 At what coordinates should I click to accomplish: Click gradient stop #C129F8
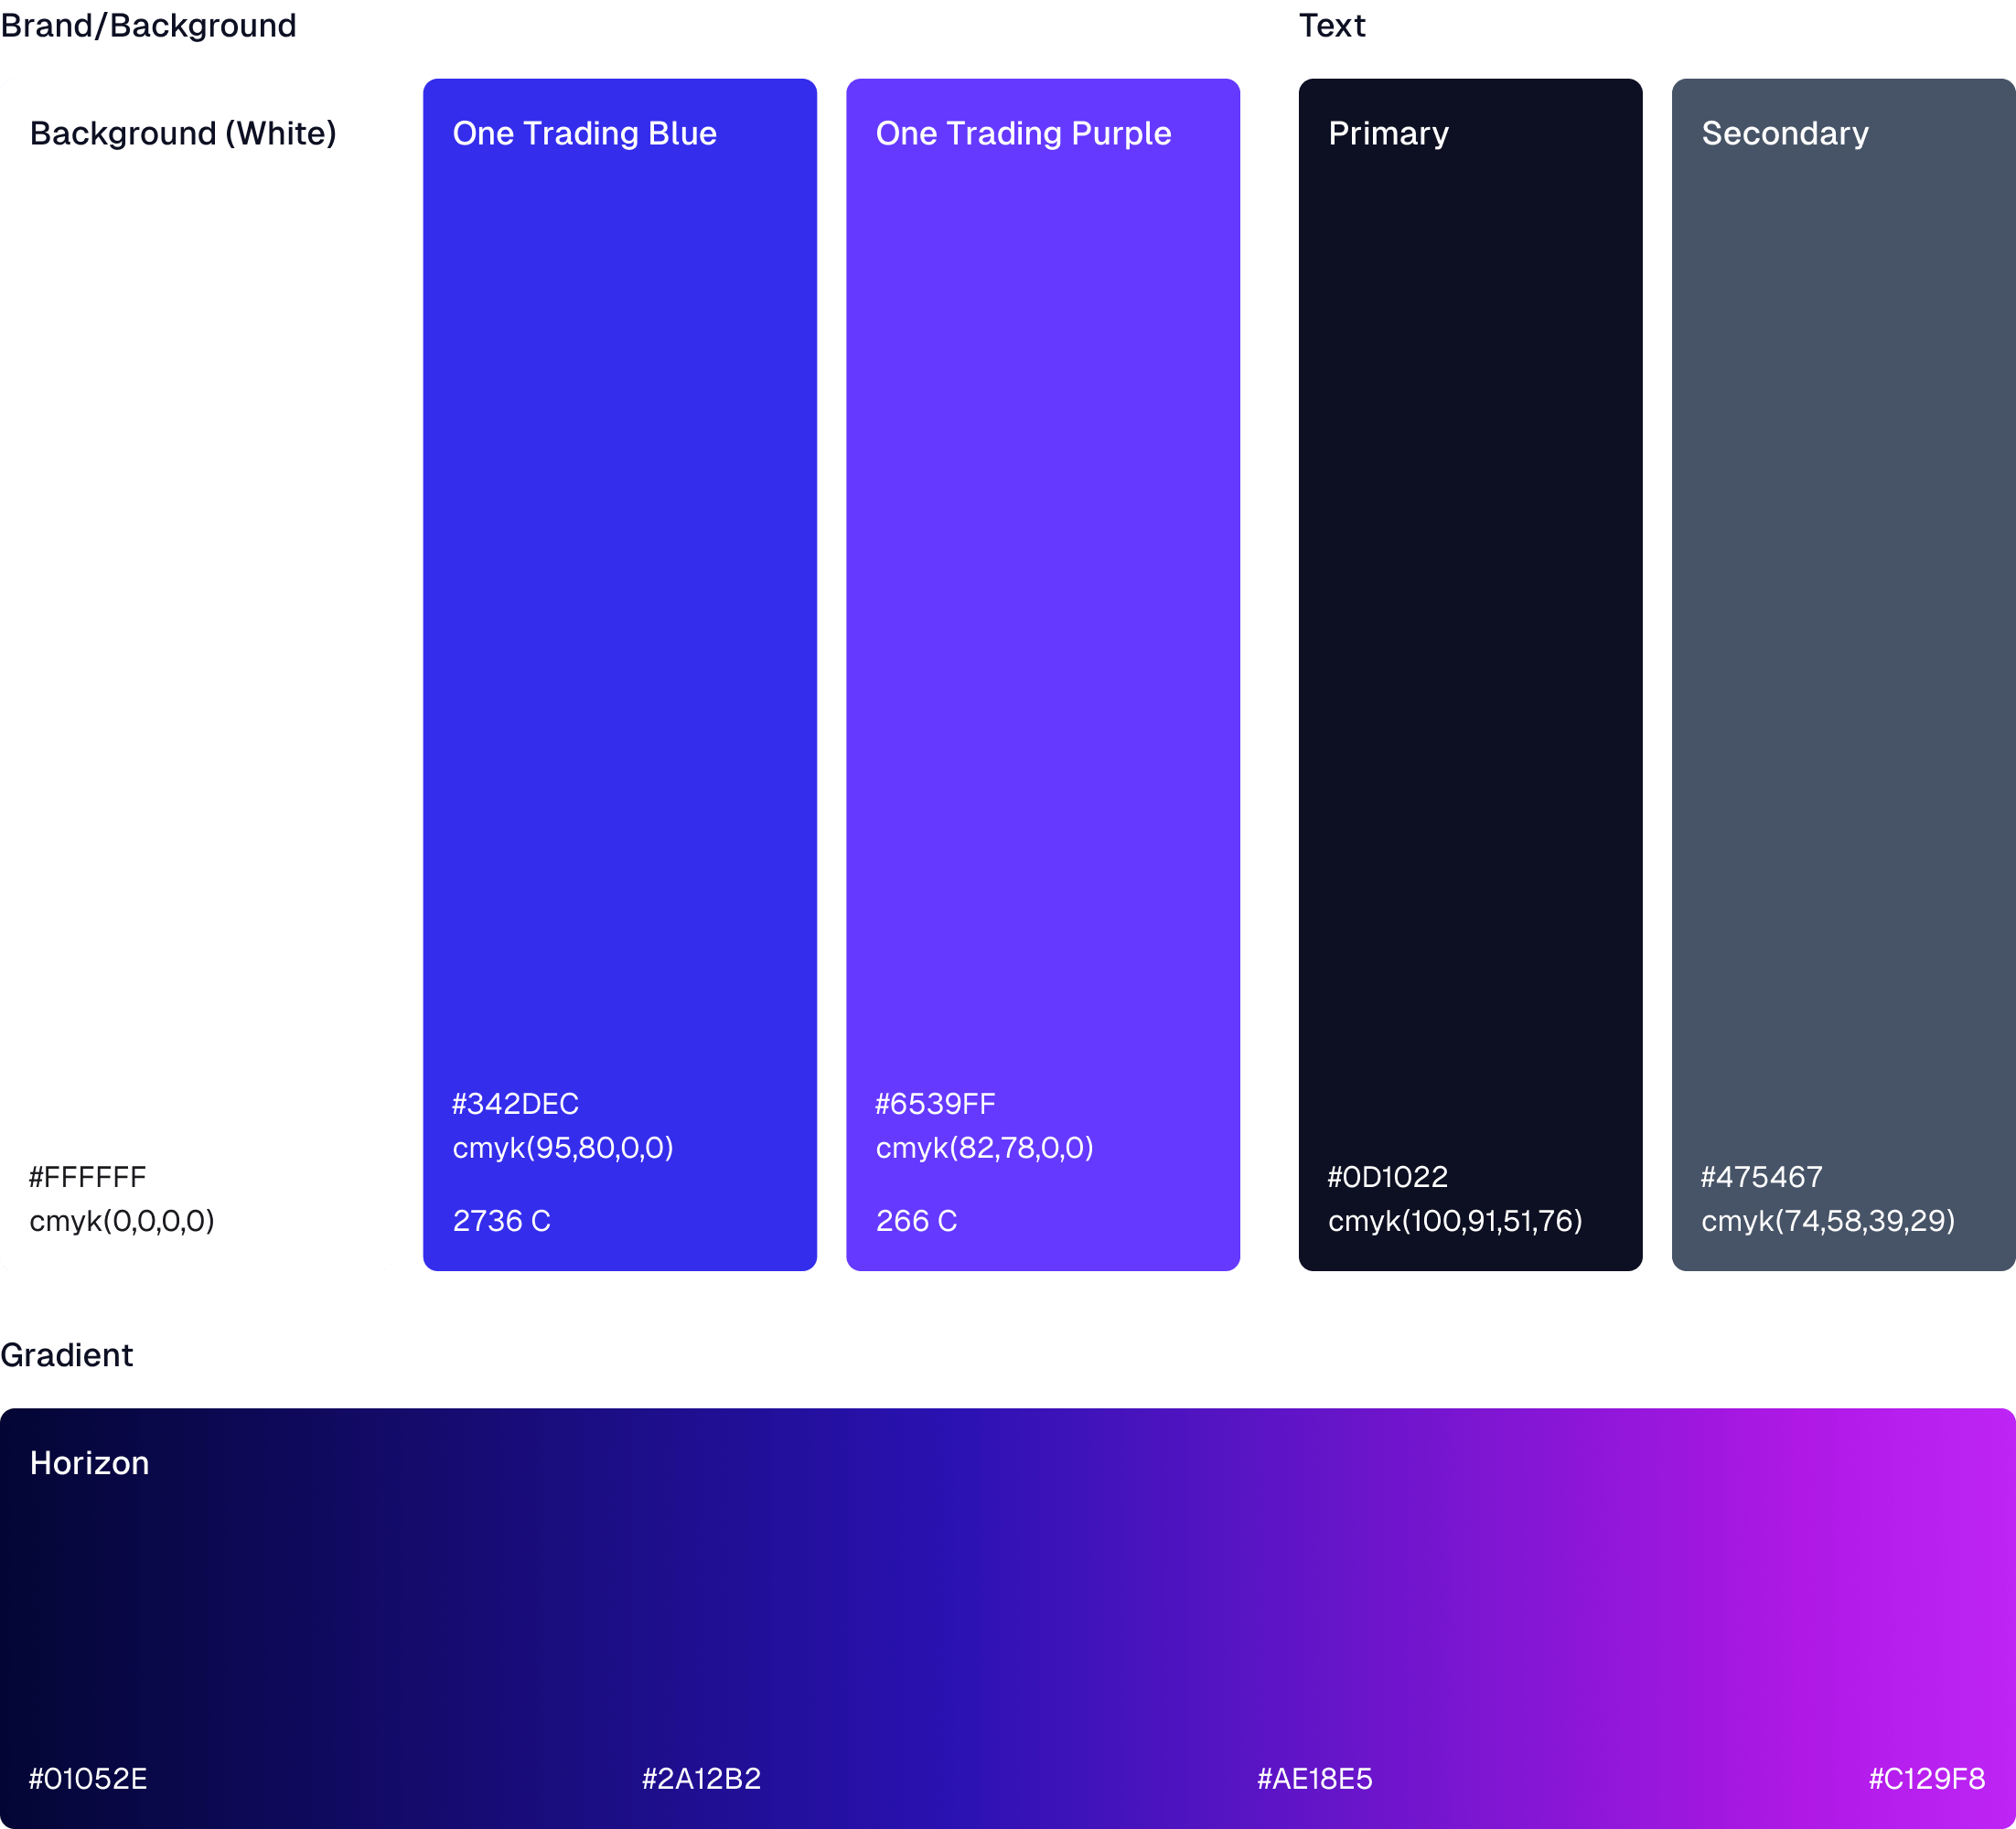(1927, 1779)
